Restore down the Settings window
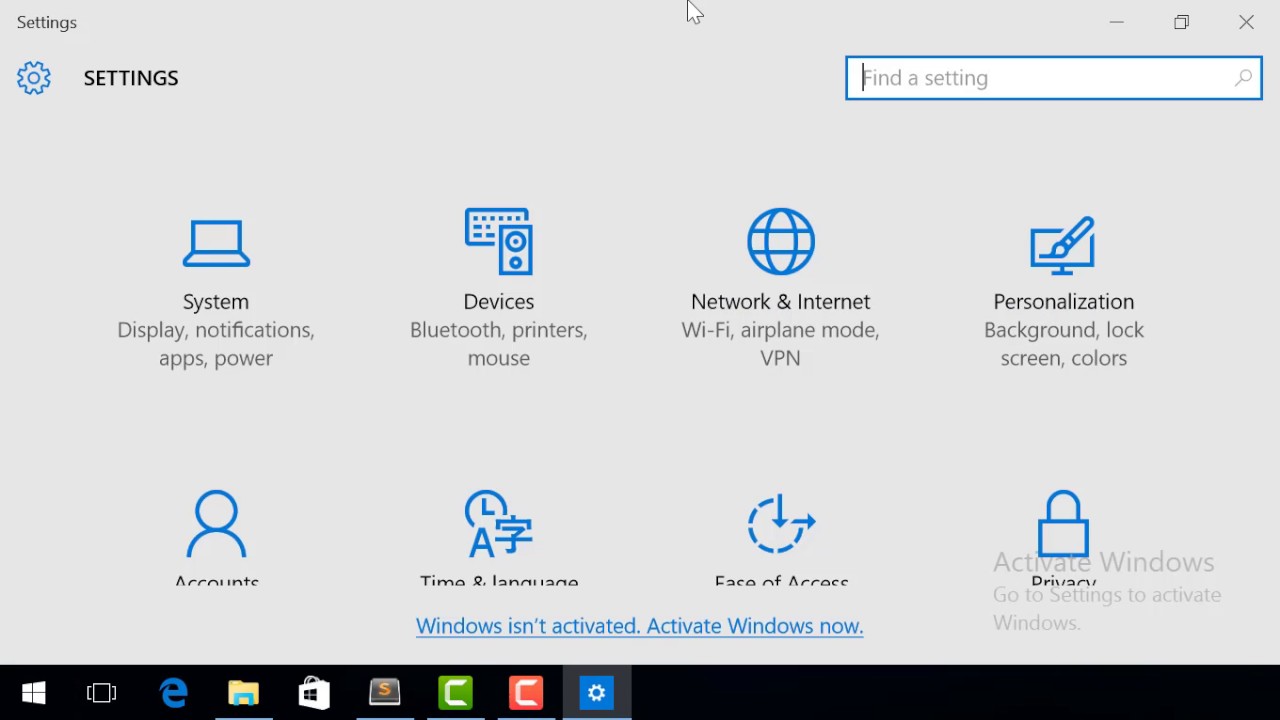Image resolution: width=1280 pixels, height=720 pixels. pos(1182,22)
